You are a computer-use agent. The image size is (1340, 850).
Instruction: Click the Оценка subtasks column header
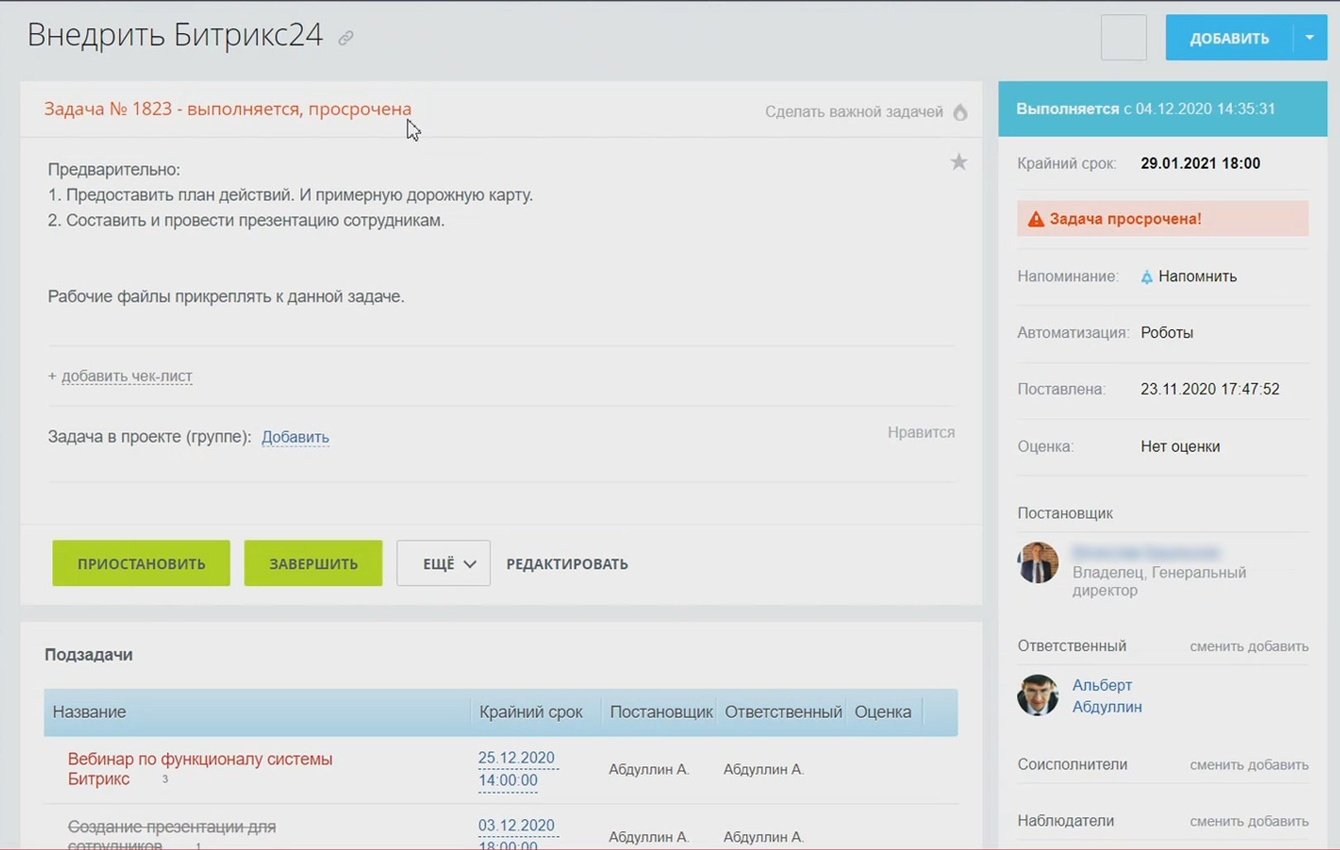(x=883, y=712)
